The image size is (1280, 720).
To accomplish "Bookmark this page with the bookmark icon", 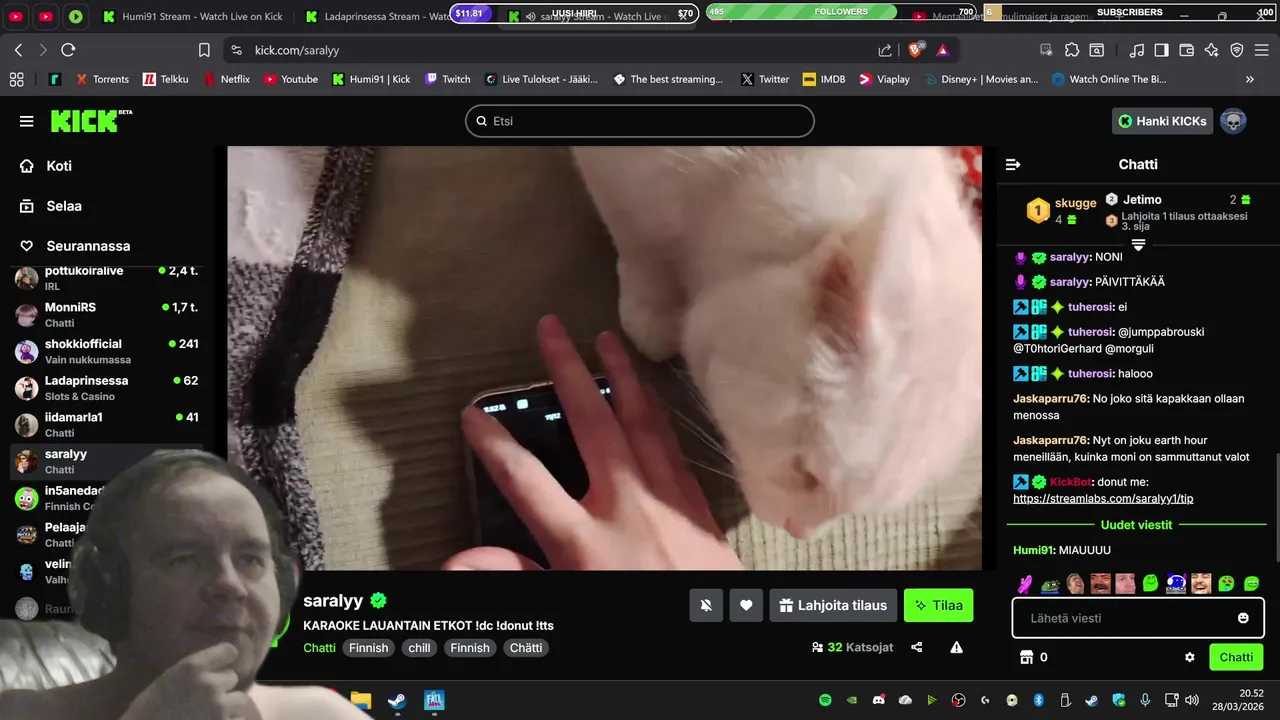I will [204, 50].
